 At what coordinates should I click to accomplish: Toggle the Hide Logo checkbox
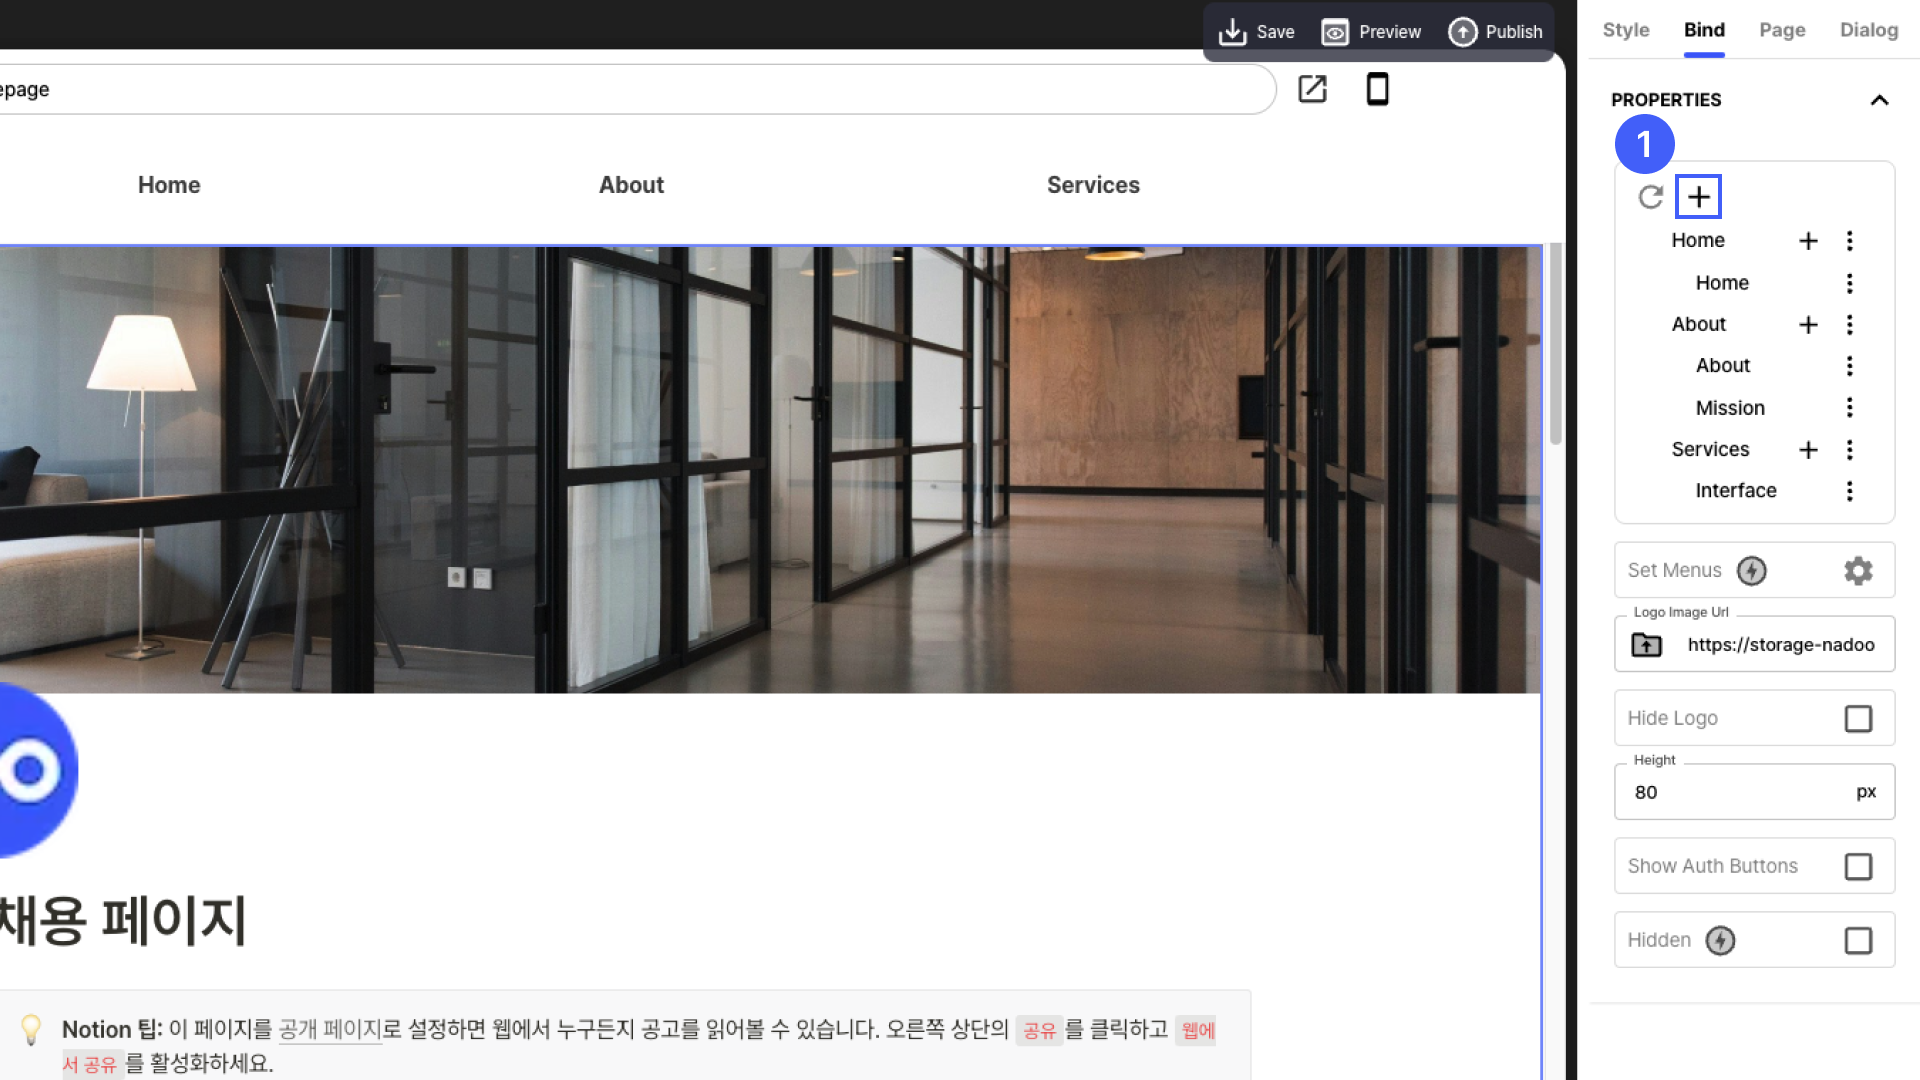coord(1858,719)
